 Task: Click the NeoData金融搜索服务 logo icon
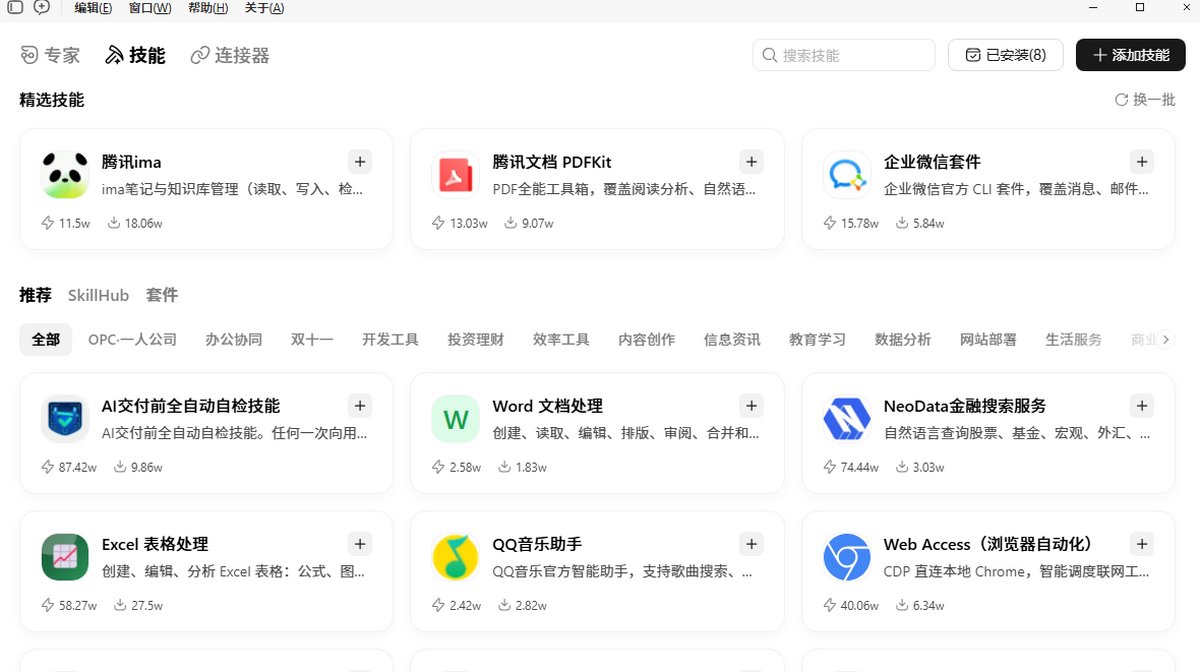pyautogui.click(x=847, y=419)
